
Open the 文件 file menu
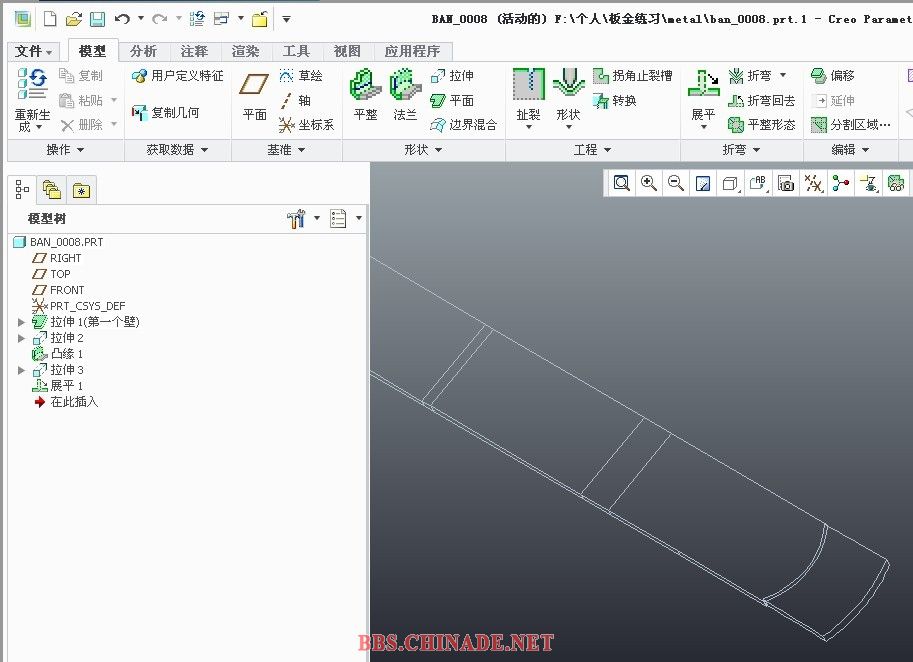coord(34,51)
